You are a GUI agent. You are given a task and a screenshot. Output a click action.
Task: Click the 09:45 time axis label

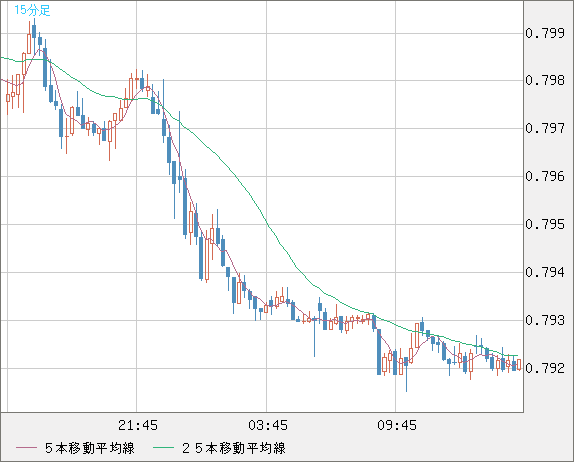pyautogui.click(x=397, y=425)
